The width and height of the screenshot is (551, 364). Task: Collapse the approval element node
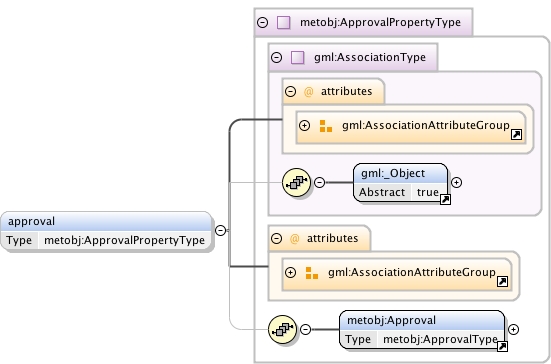tap(220, 230)
